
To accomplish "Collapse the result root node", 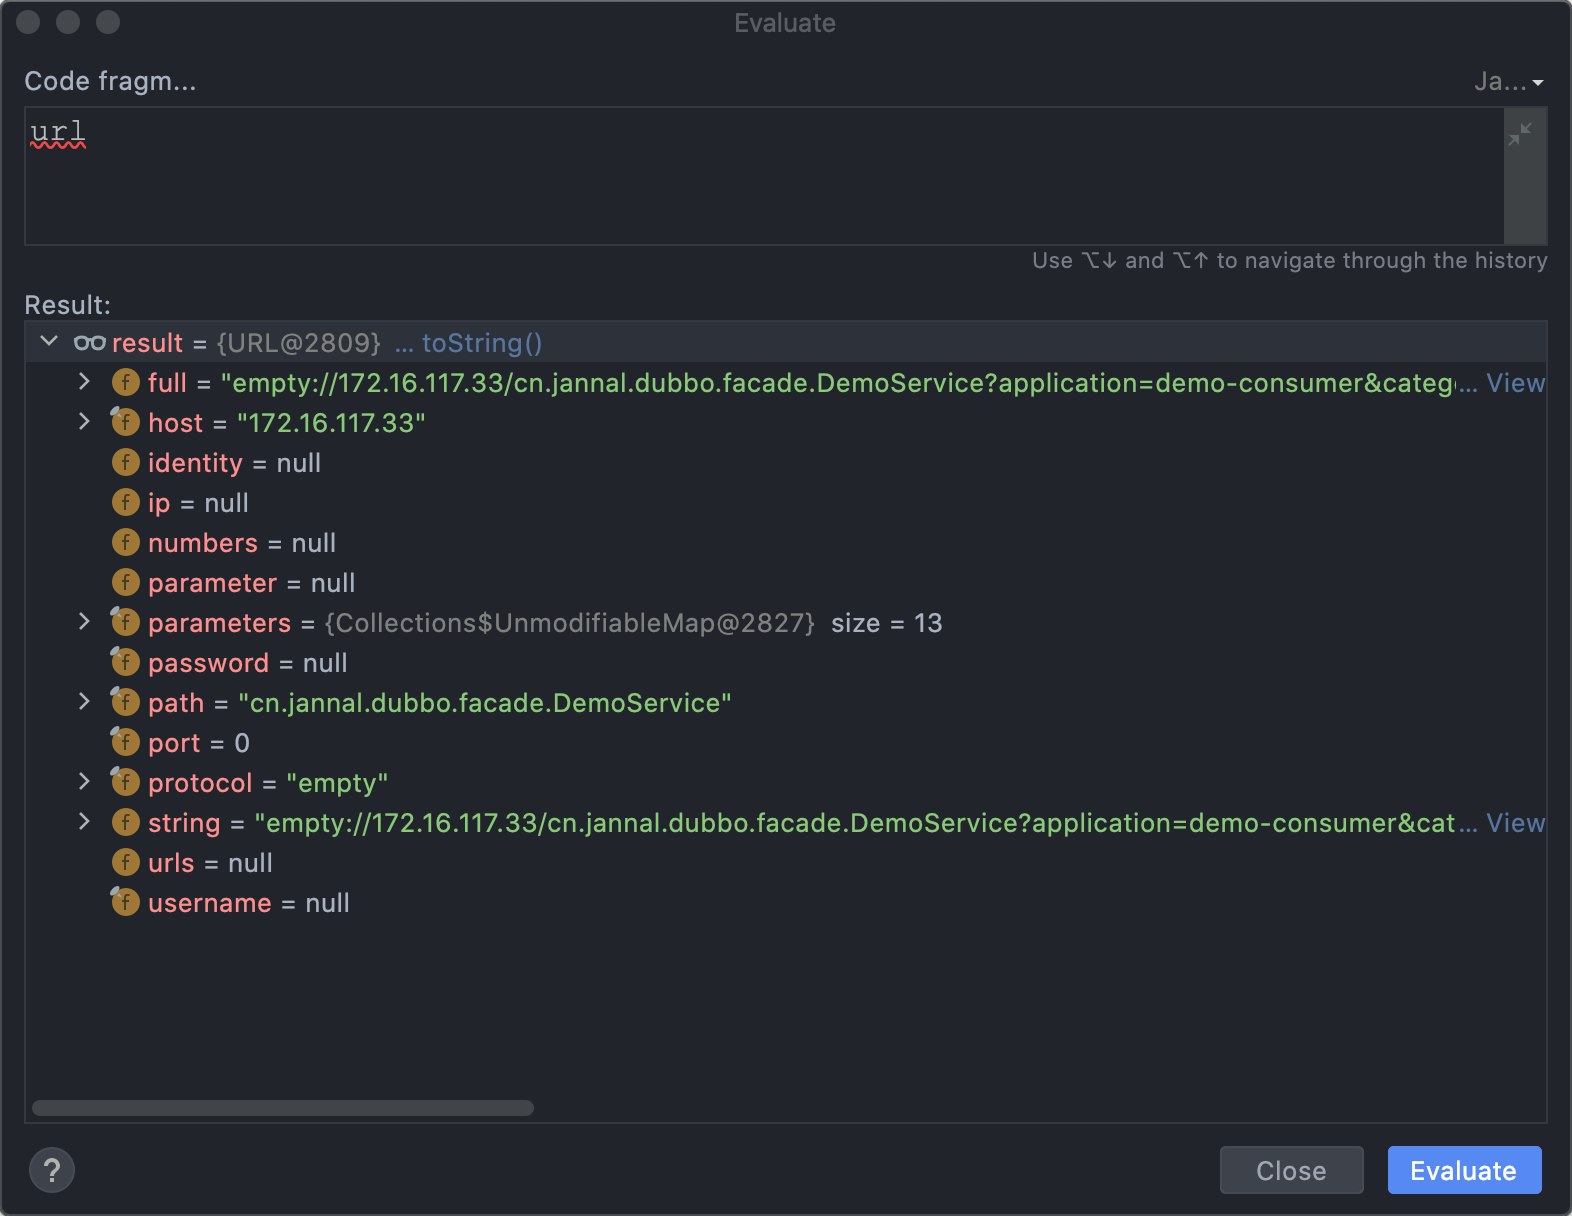I will [49, 342].
